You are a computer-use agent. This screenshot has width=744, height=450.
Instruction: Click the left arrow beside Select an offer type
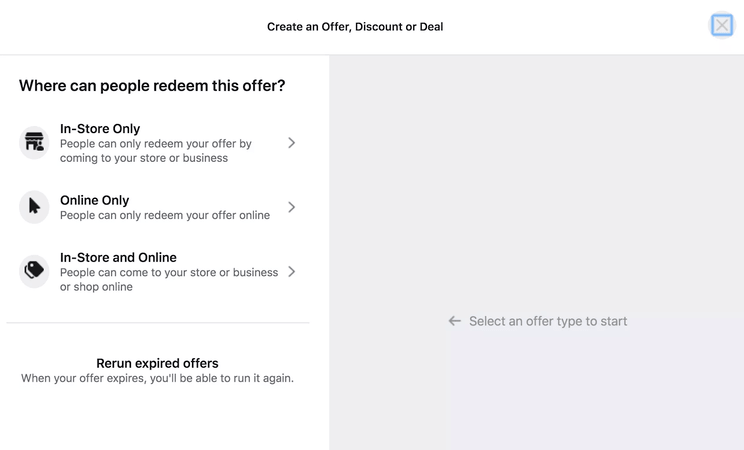pyautogui.click(x=455, y=321)
